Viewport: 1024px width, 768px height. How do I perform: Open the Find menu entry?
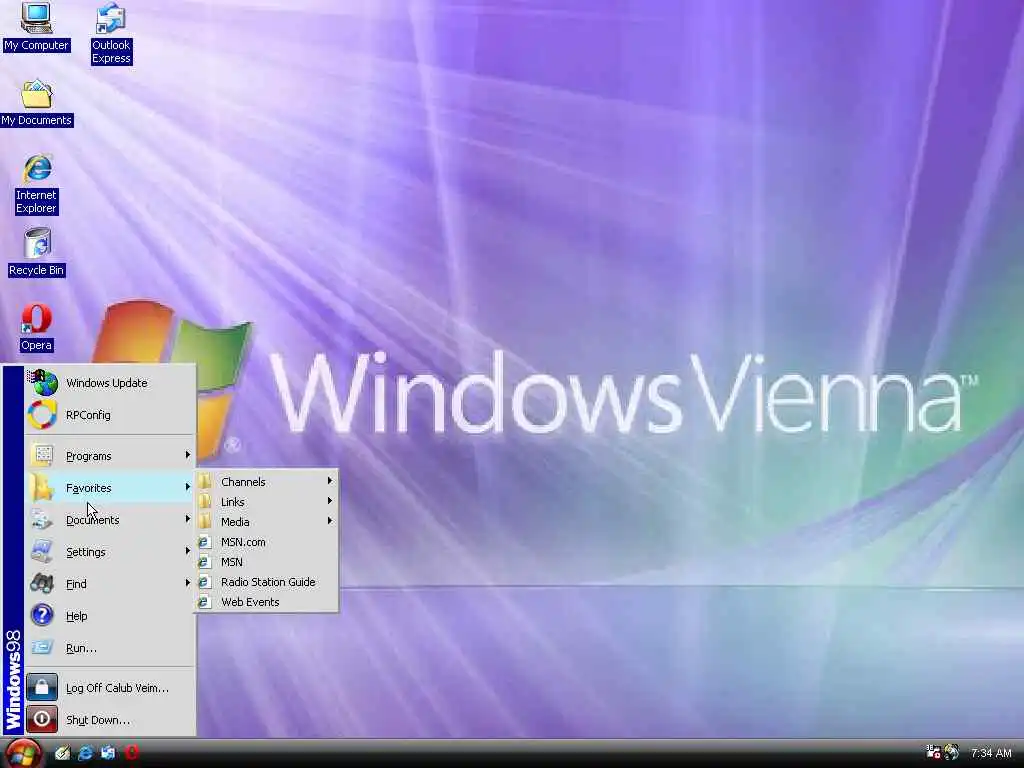[110, 583]
